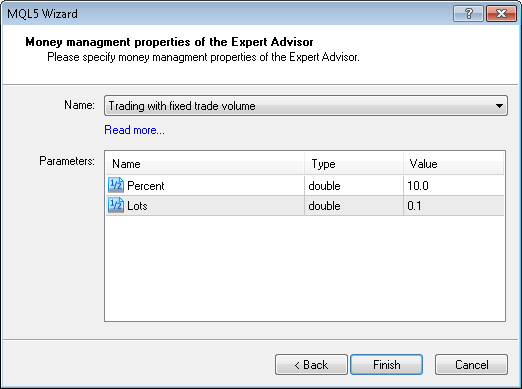Image resolution: width=522 pixels, height=389 pixels.
Task: Click the empty area of the parameters list
Action: click(305, 268)
